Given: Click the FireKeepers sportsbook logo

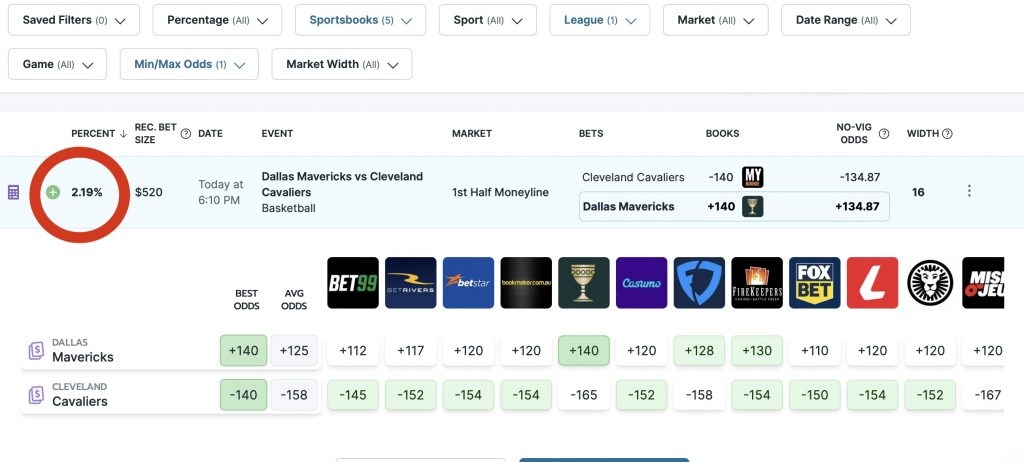Looking at the screenshot, I should 757,283.
